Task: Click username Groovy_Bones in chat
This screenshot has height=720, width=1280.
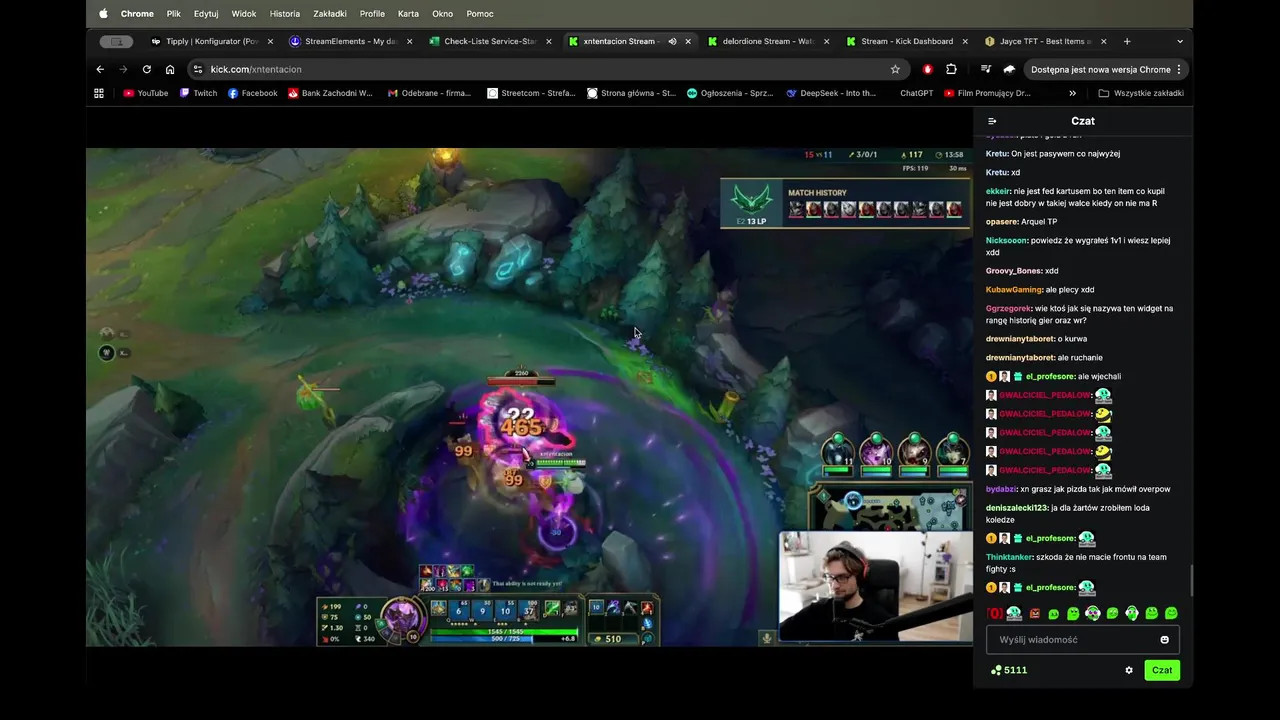Action: click(x=1014, y=271)
